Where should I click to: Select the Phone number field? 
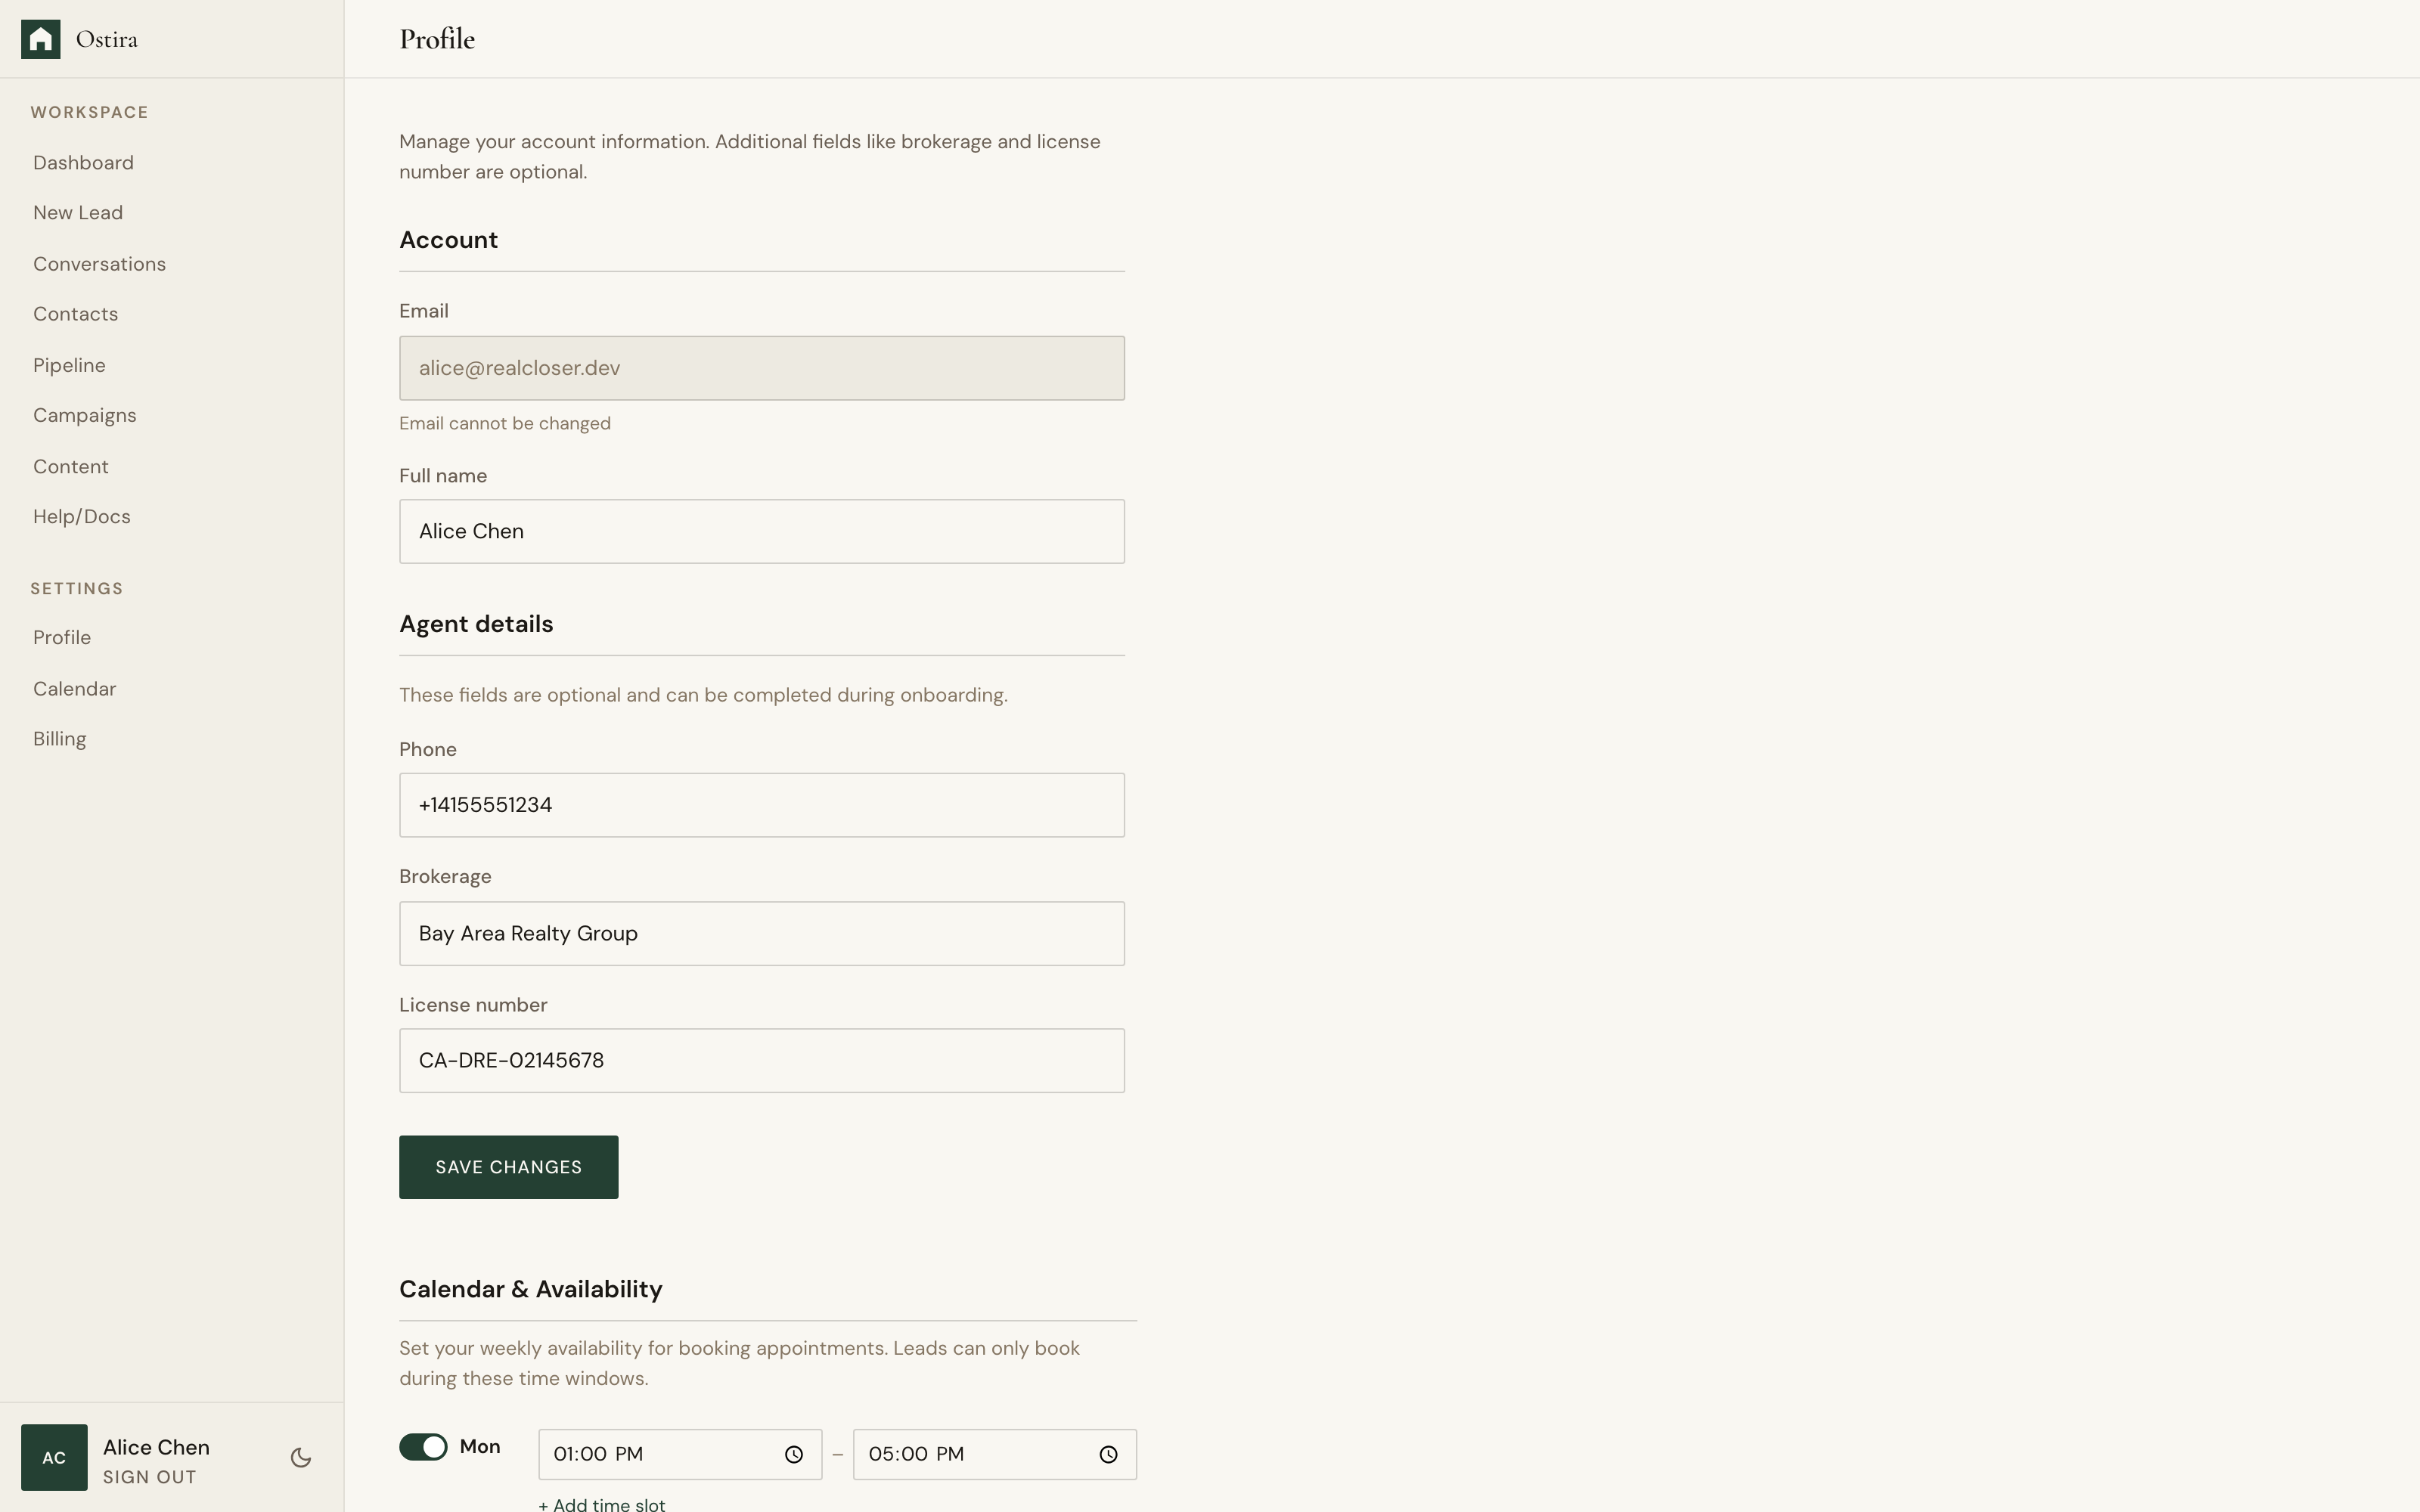click(761, 804)
